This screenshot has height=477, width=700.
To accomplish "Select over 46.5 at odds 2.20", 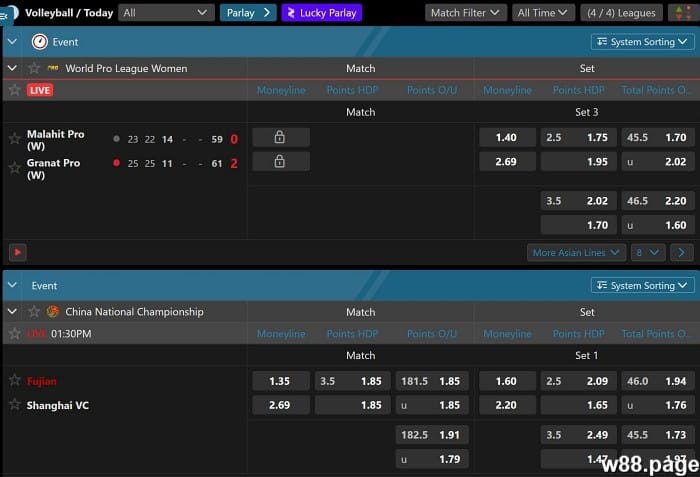I will click(x=658, y=201).
